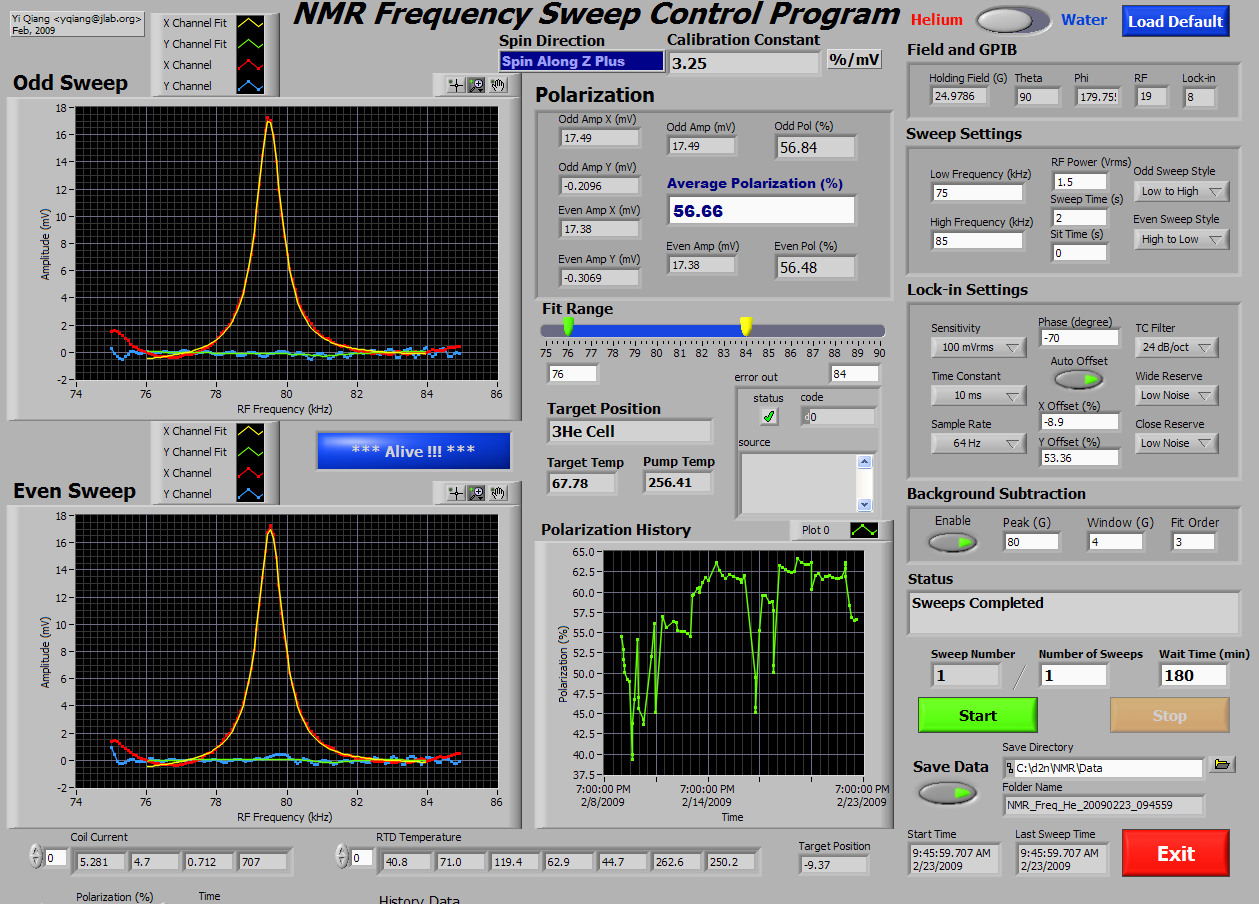This screenshot has width=1259, height=904.
Task: Click the Background Peak (G) field
Action: 1031,541
